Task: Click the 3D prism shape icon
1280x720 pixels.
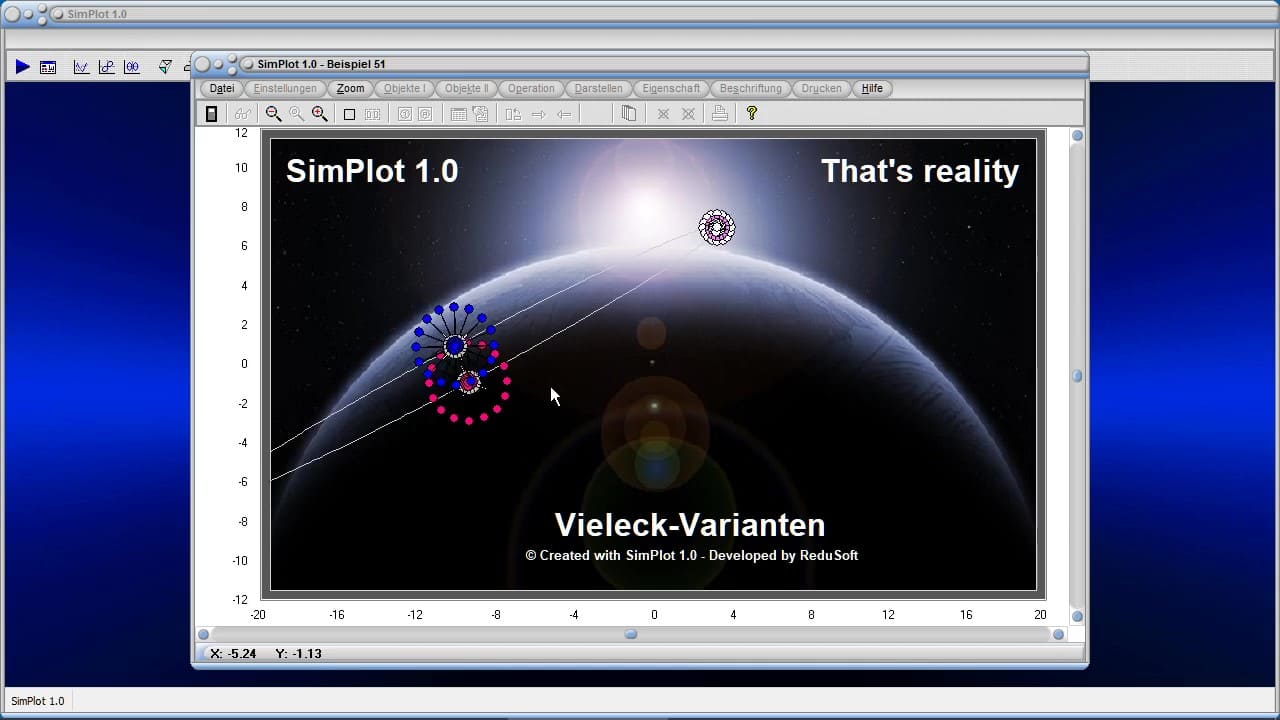Action: (x=165, y=67)
